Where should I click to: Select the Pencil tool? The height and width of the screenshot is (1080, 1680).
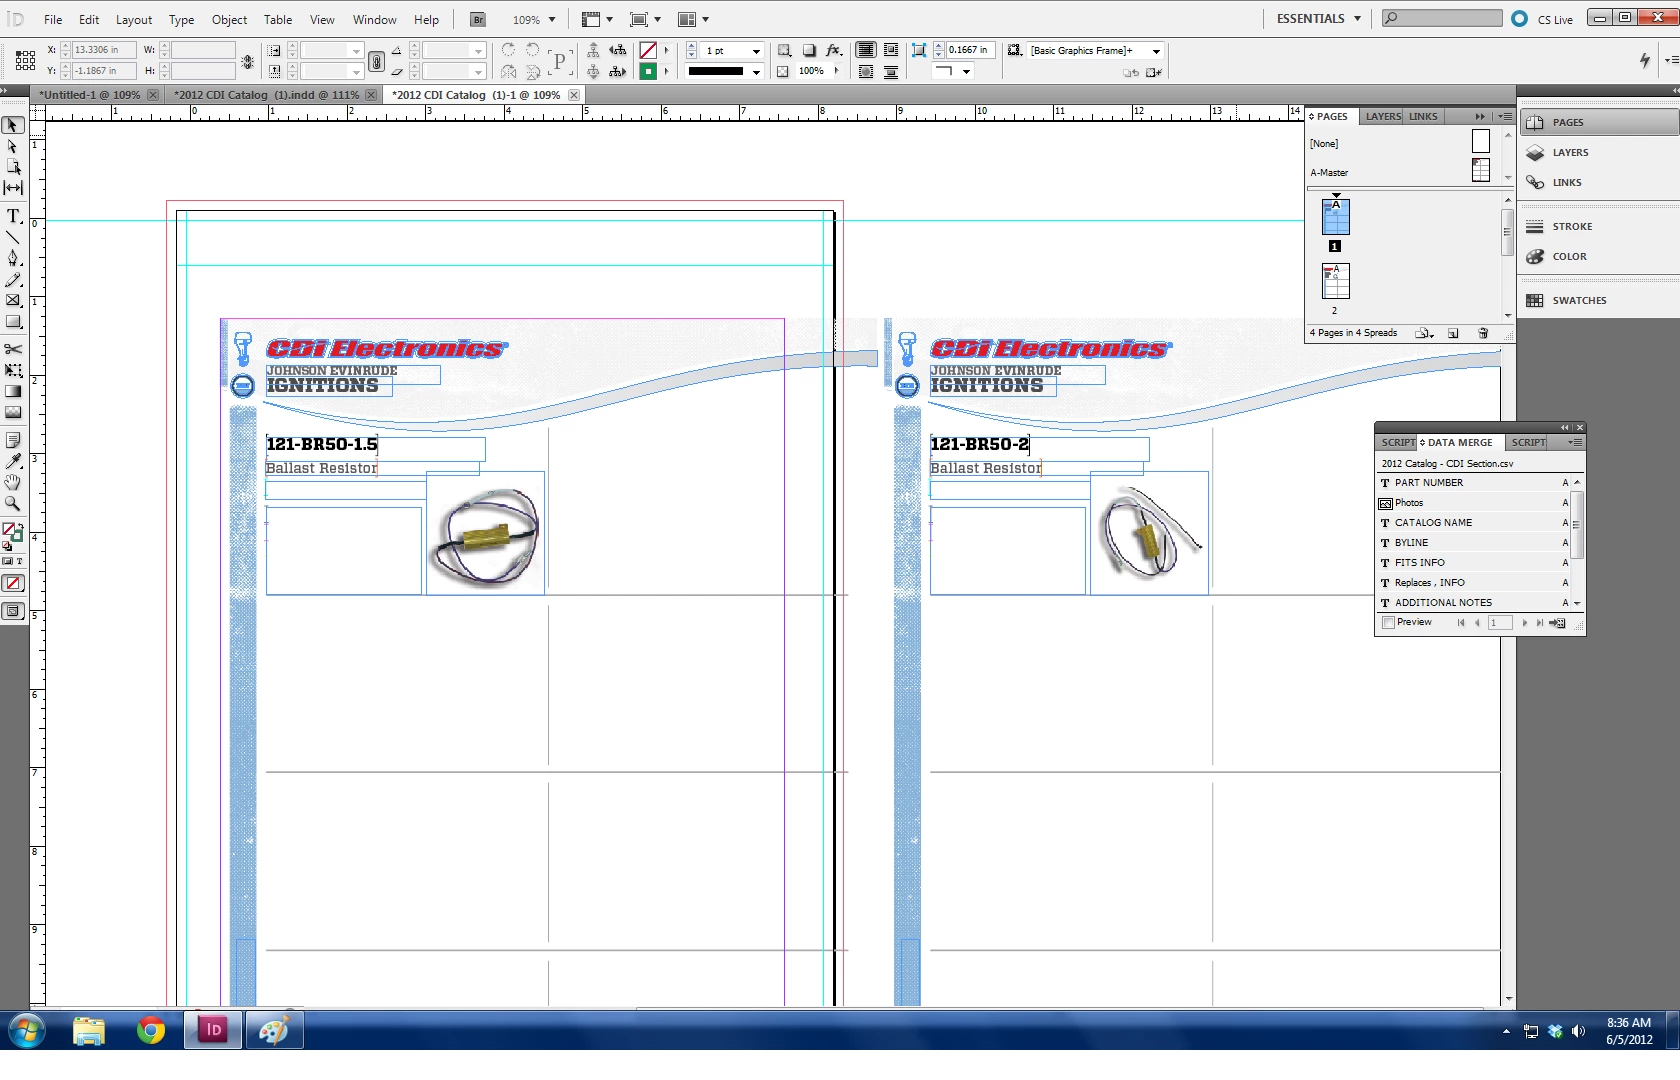13,280
